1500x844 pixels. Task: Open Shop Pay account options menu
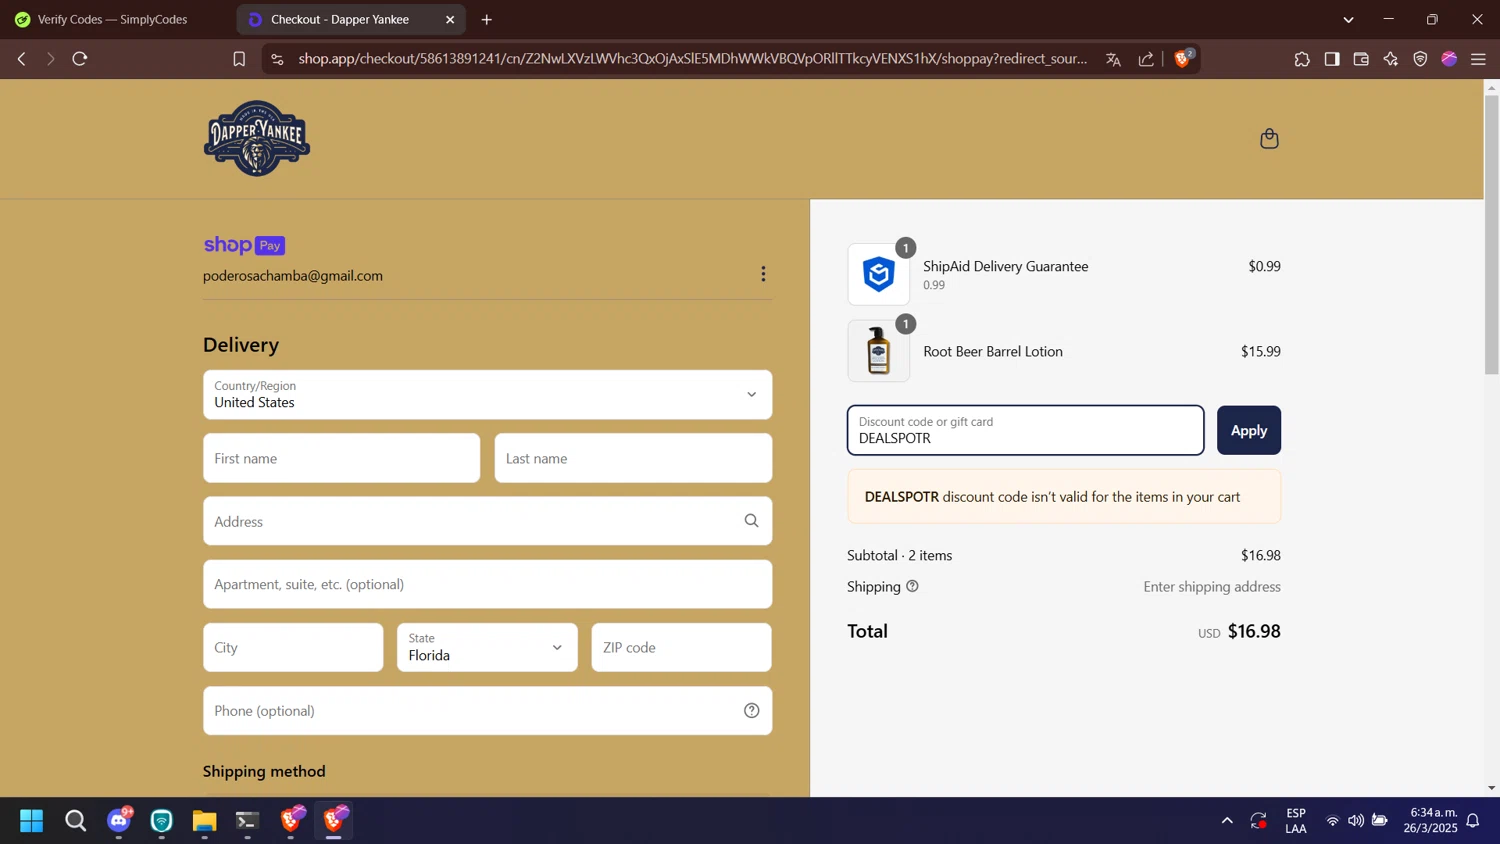(763, 274)
